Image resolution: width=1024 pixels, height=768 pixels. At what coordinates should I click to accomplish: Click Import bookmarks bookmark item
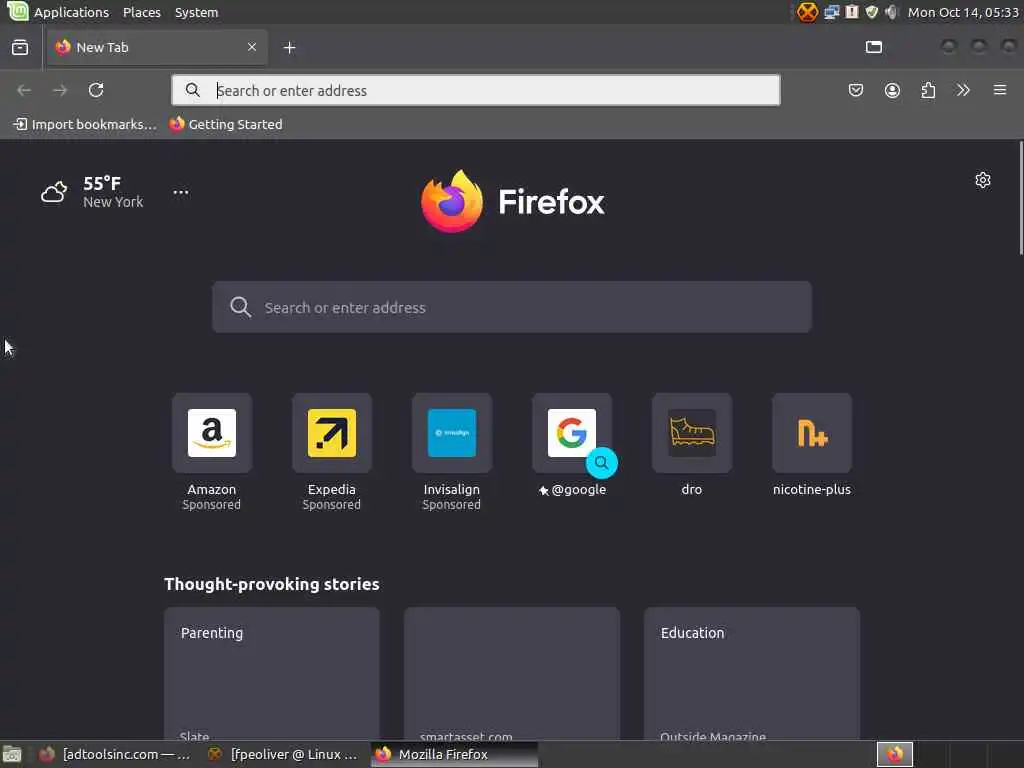(x=85, y=124)
